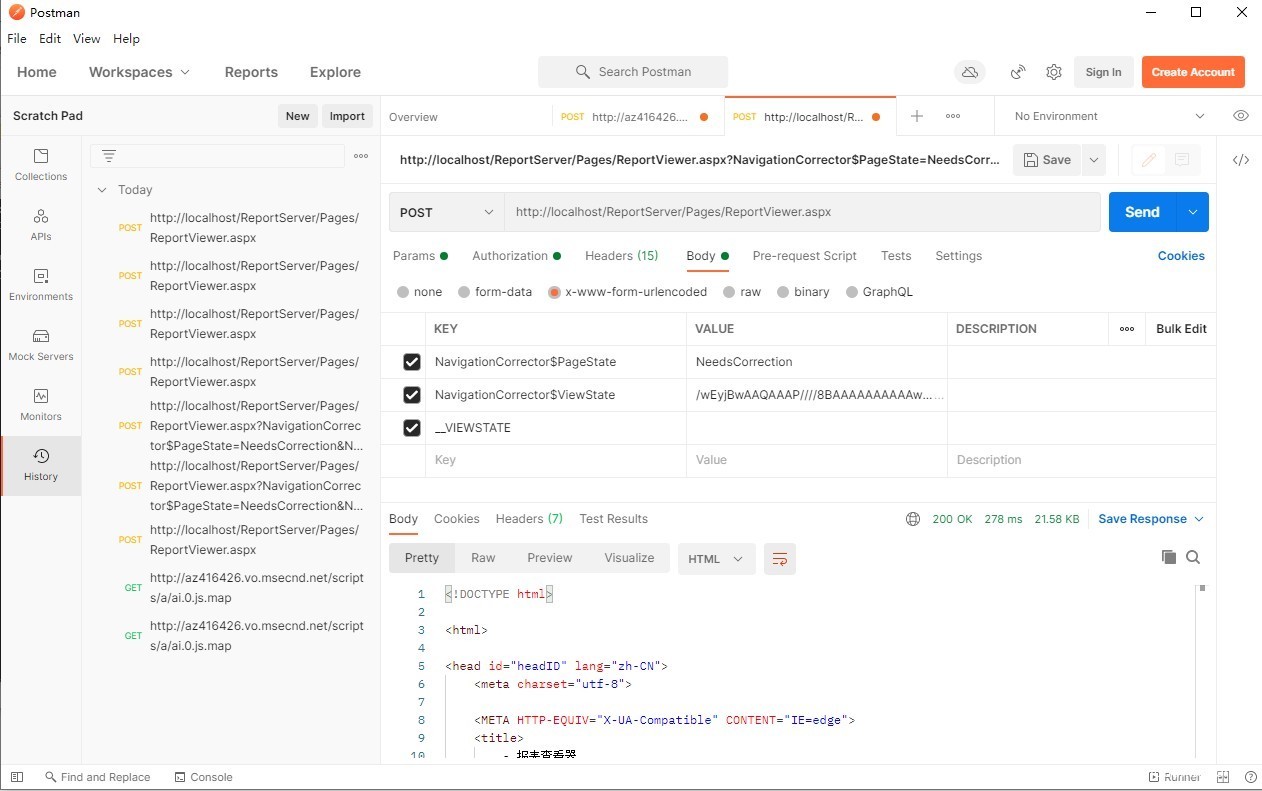1262x791 pixels.
Task: Search the response with magnifier icon
Action: point(1193,557)
